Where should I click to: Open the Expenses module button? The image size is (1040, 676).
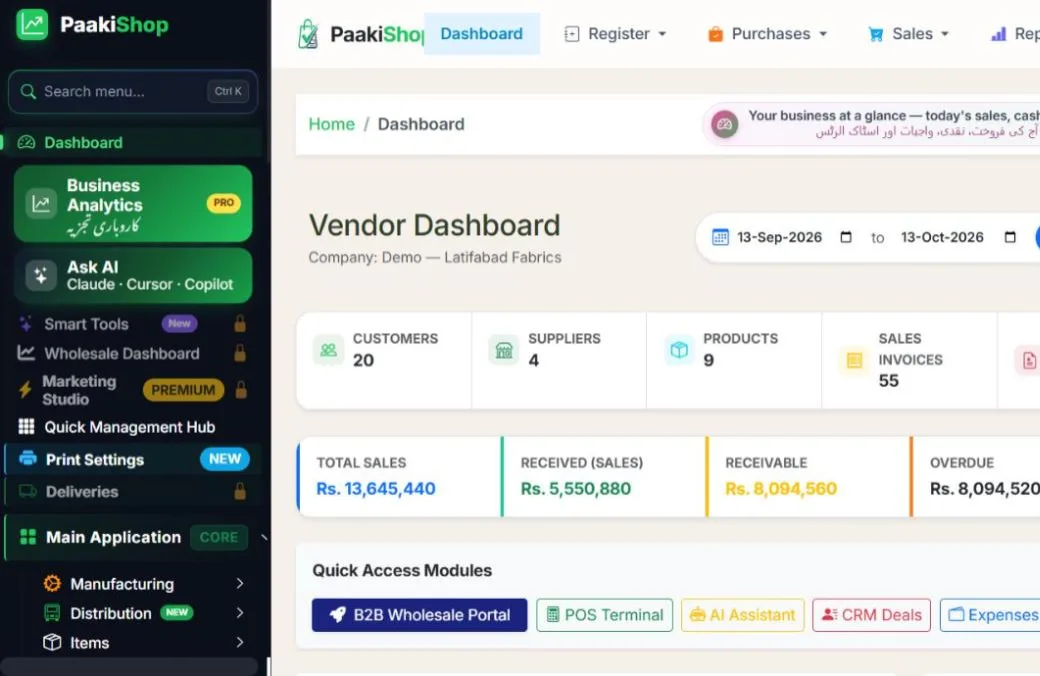click(x=990, y=615)
